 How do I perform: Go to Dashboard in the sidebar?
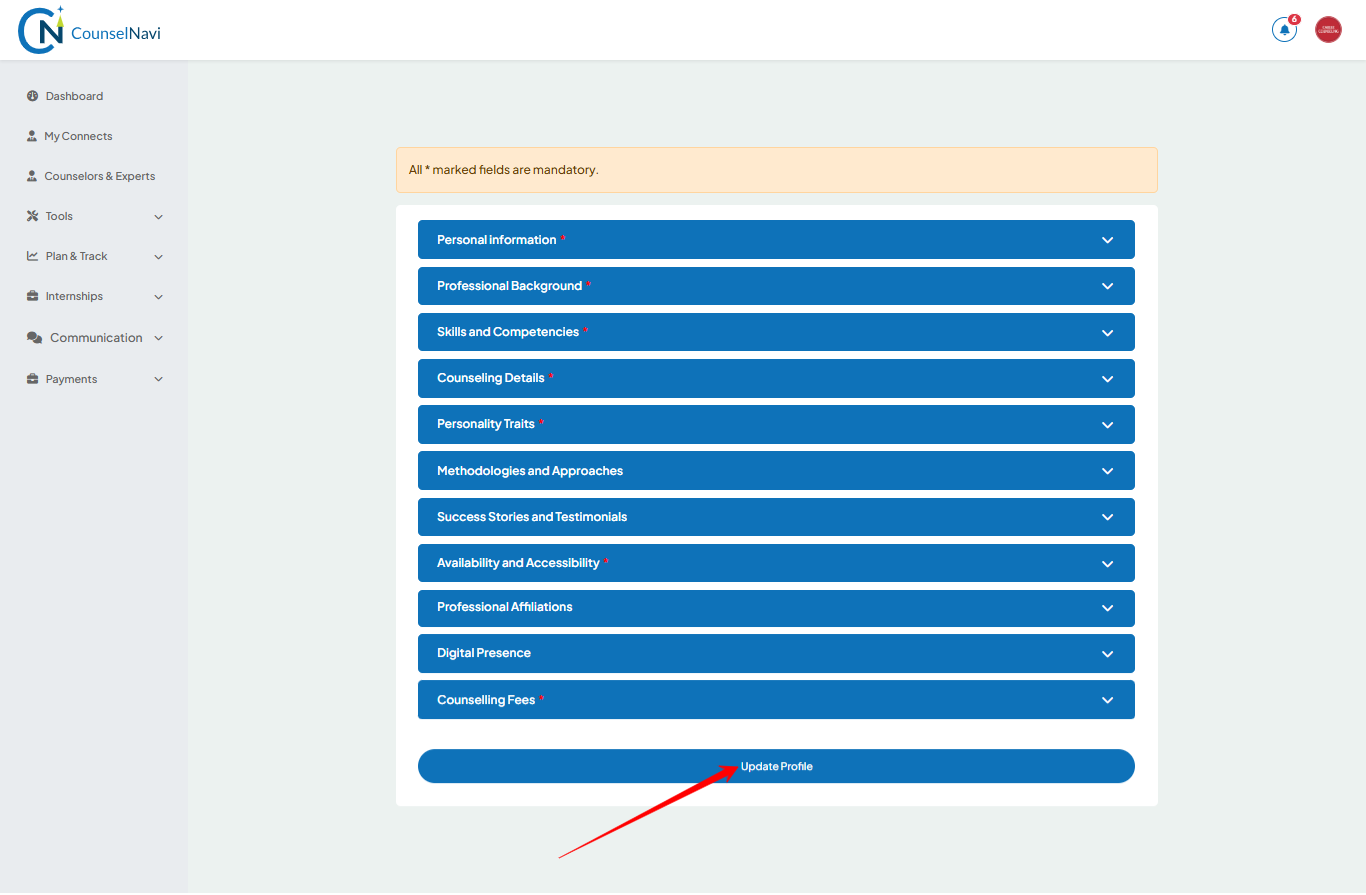[x=74, y=96]
